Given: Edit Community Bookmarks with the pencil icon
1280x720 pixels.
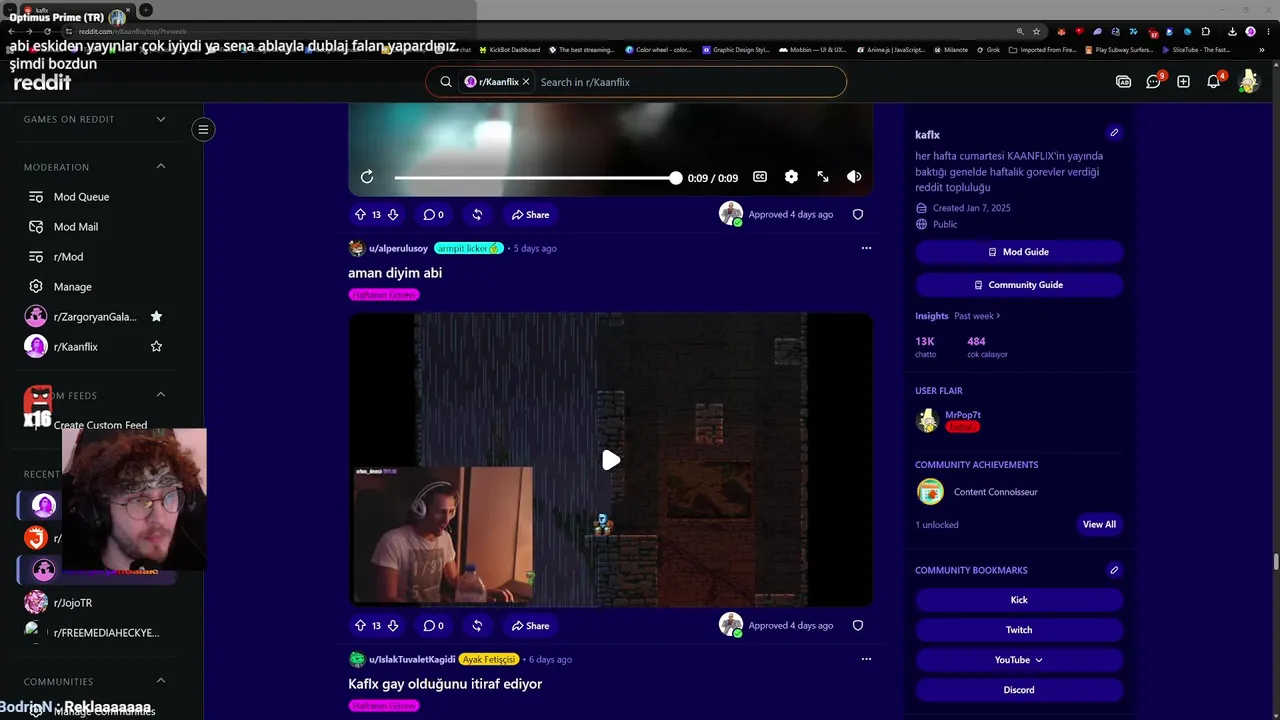Looking at the screenshot, I should [x=1114, y=570].
